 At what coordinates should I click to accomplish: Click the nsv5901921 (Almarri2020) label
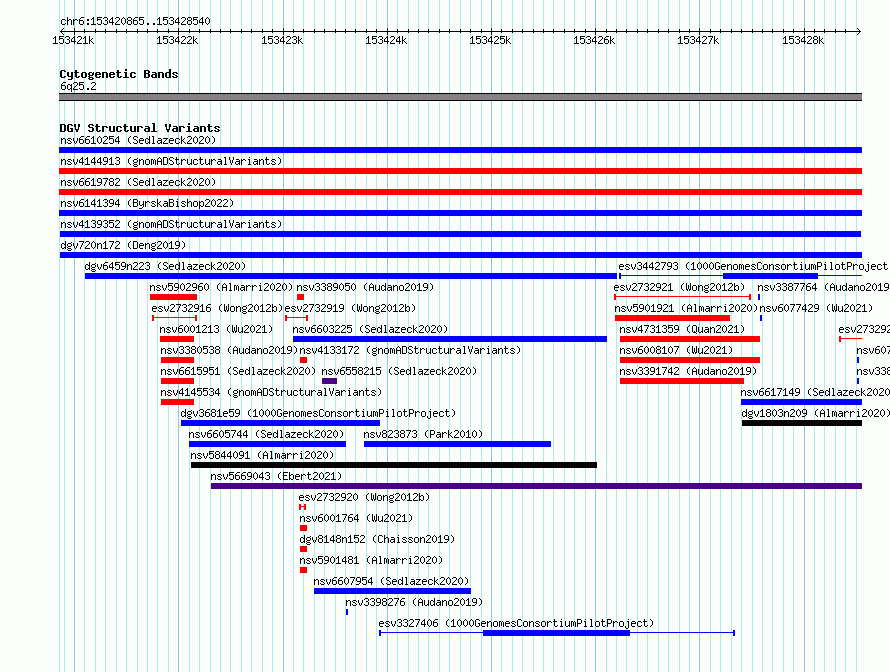coord(686,308)
